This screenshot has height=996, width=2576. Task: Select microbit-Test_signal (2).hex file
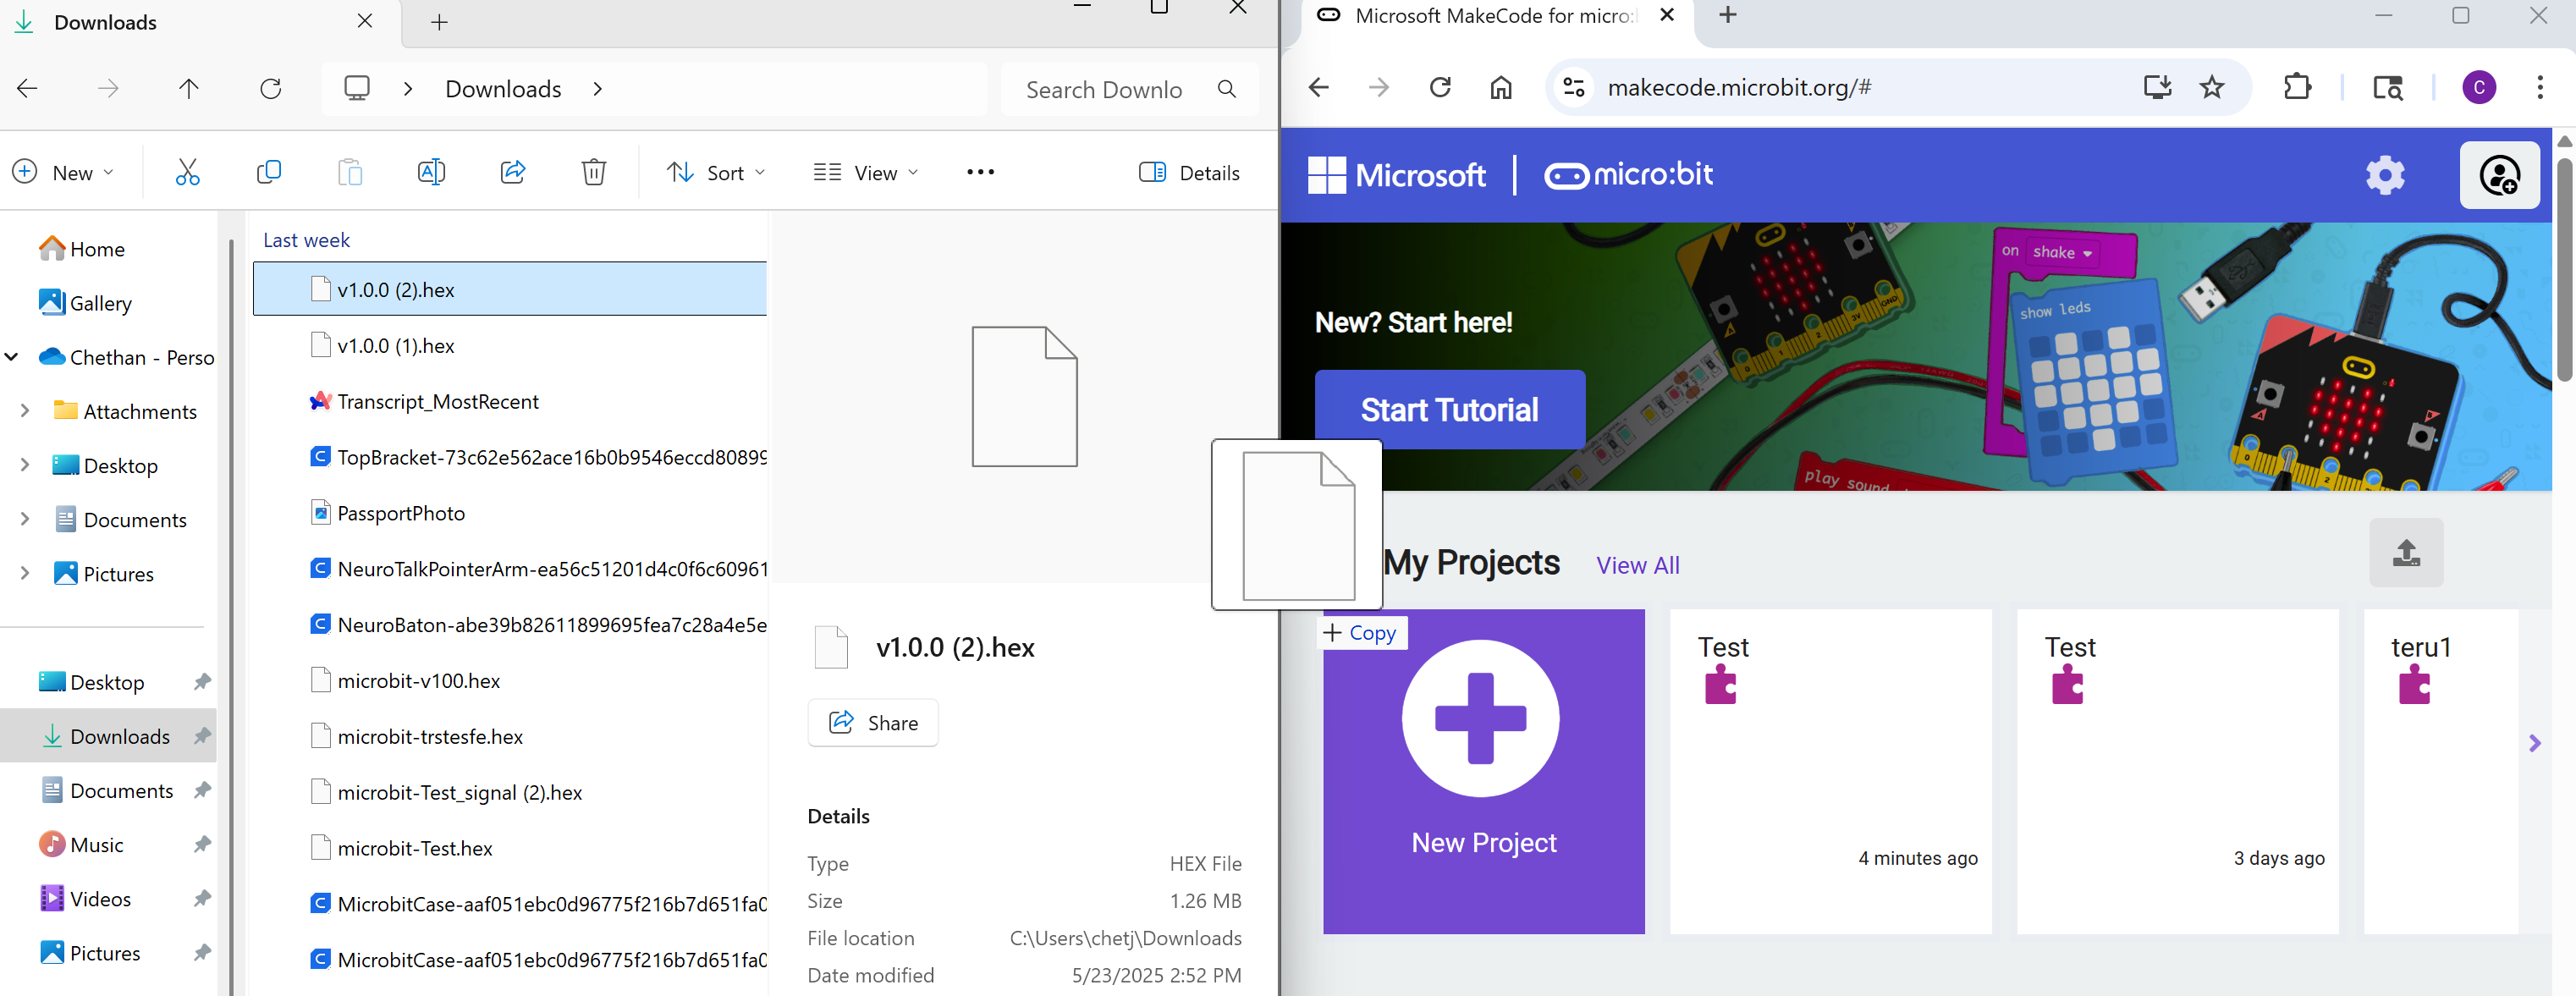510,793
